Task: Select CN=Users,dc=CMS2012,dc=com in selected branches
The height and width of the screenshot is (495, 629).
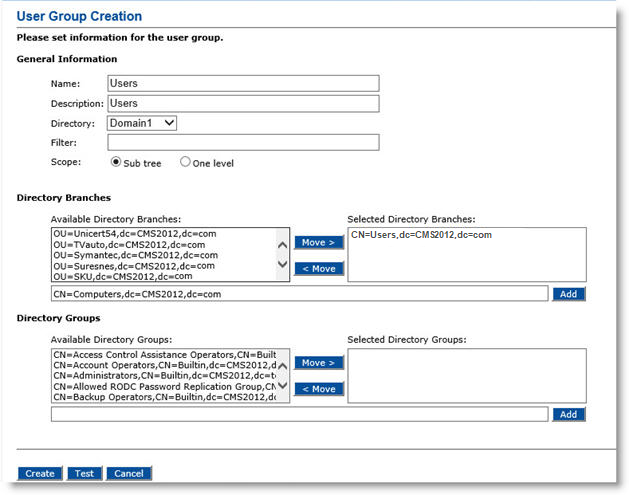Action: coord(421,235)
